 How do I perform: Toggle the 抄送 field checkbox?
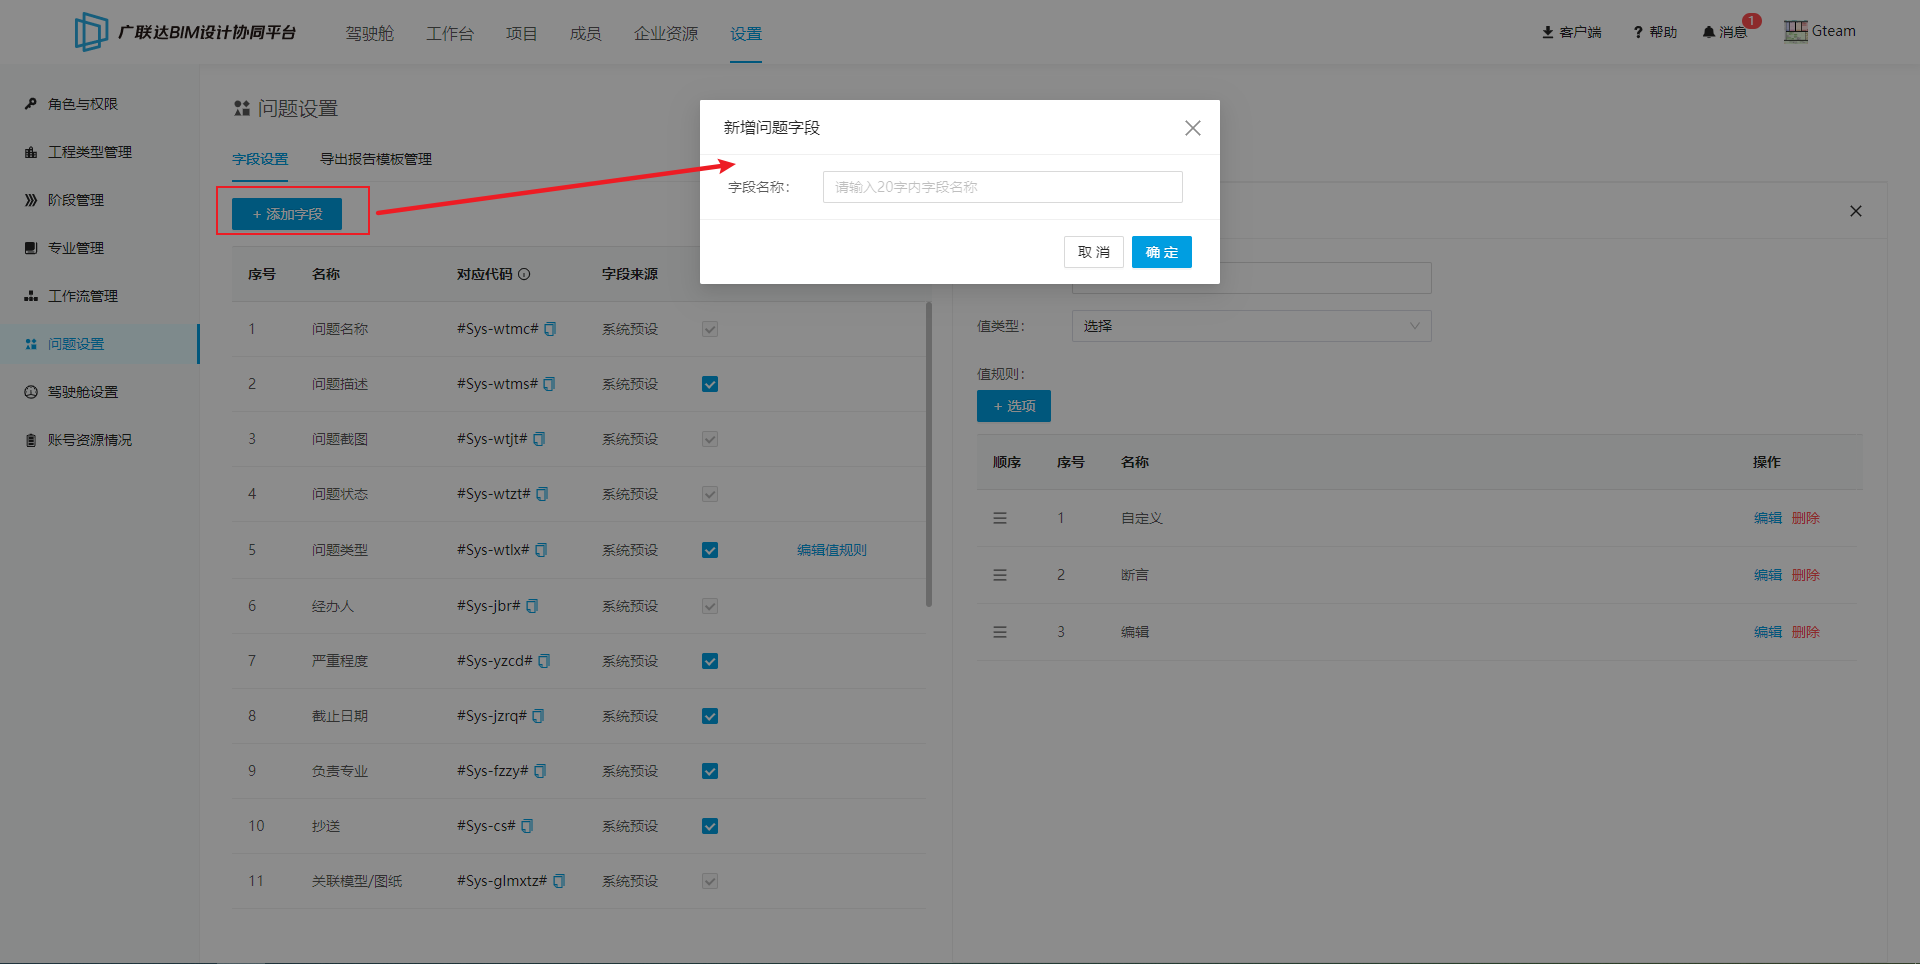pyautogui.click(x=710, y=826)
